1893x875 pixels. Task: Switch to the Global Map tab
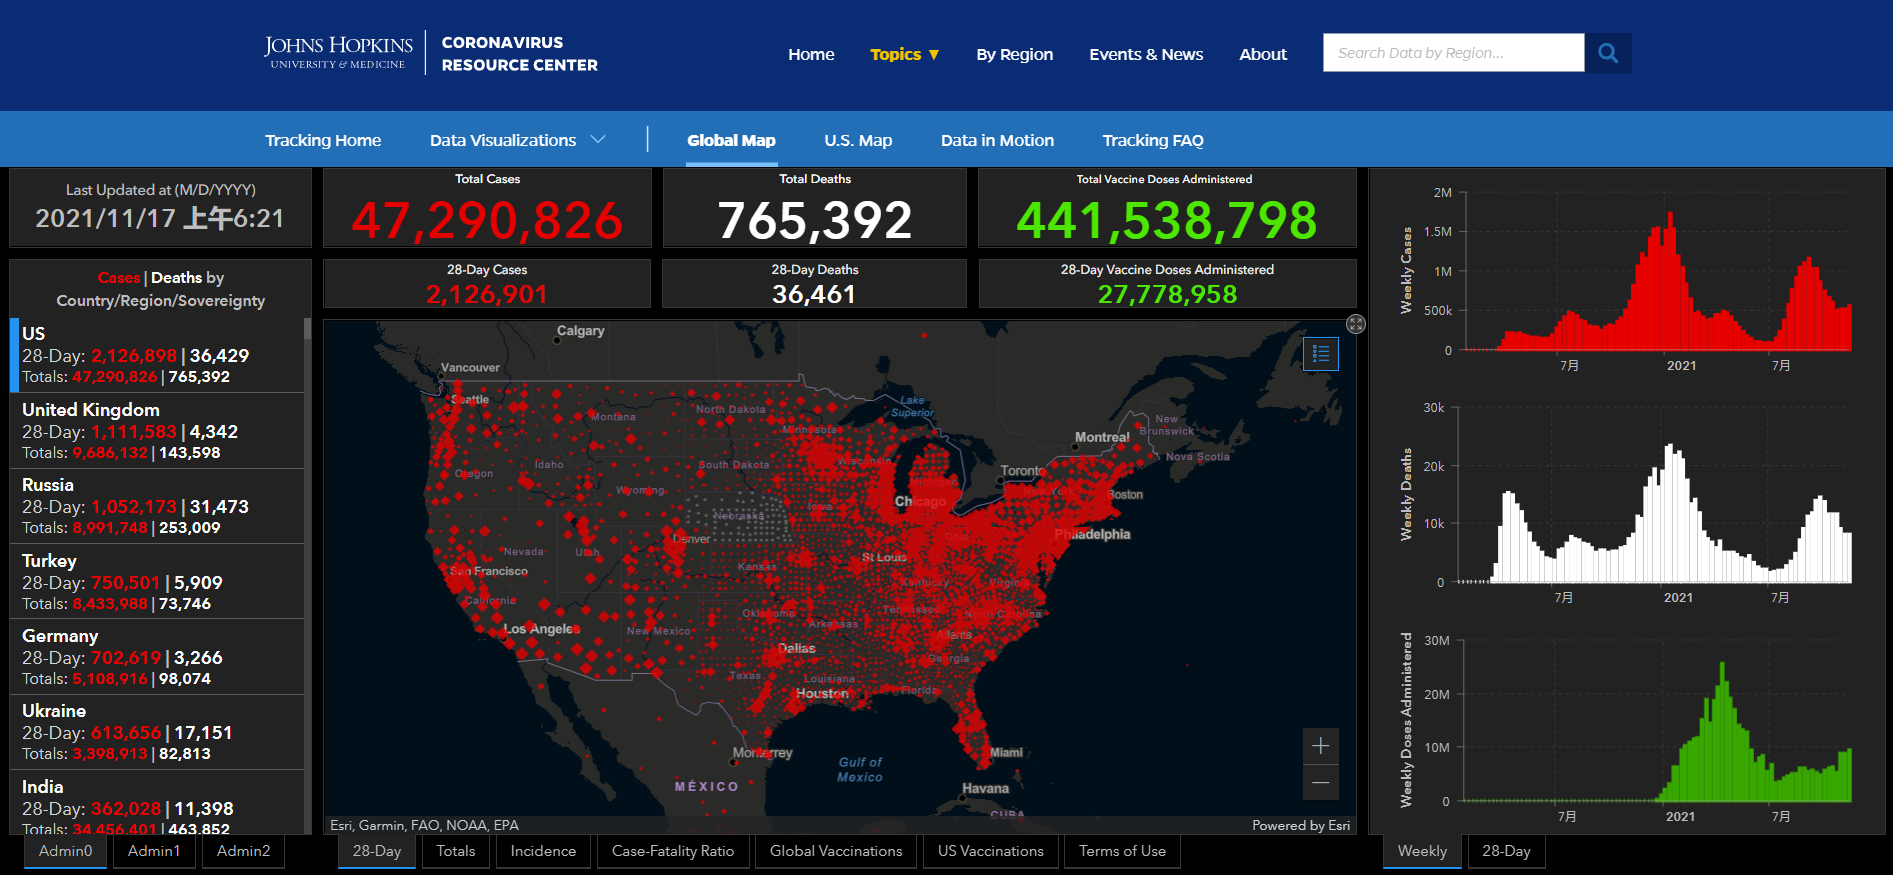pos(731,140)
